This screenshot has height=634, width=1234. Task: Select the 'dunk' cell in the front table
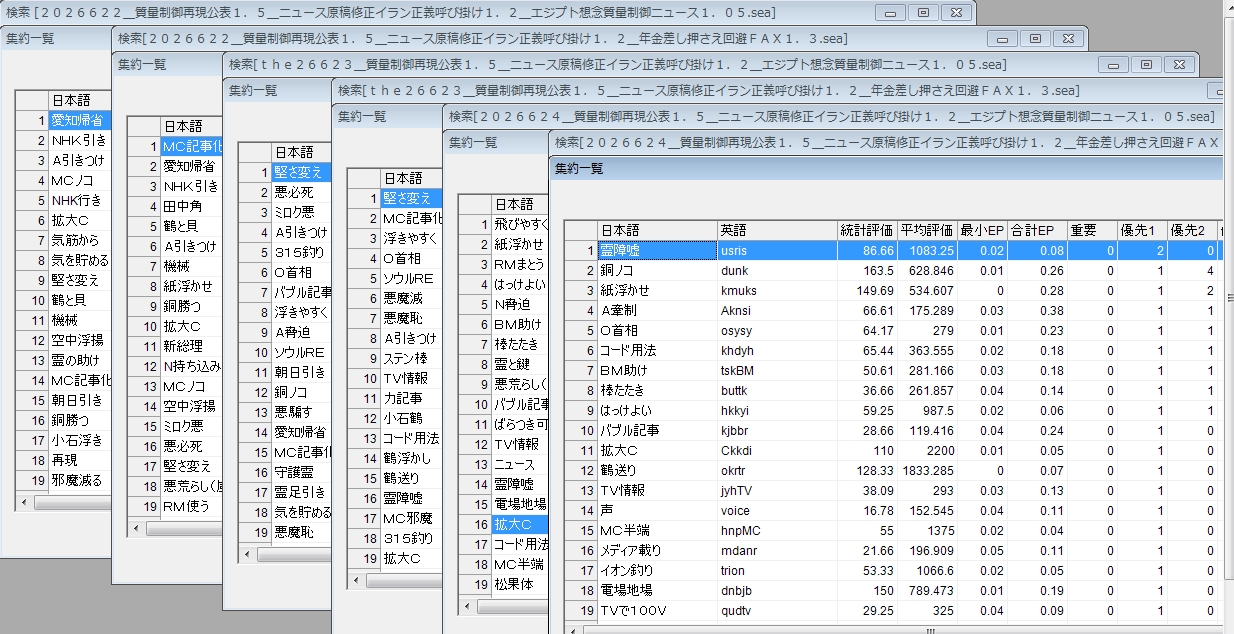[776, 271]
